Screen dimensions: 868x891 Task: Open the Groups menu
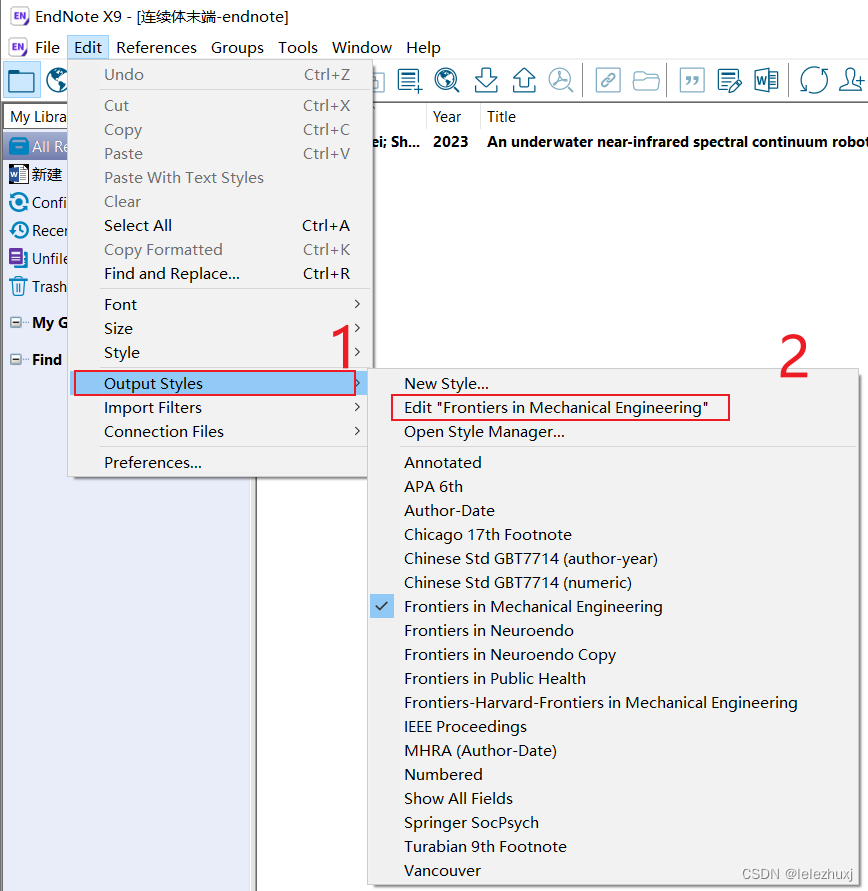[x=237, y=47]
